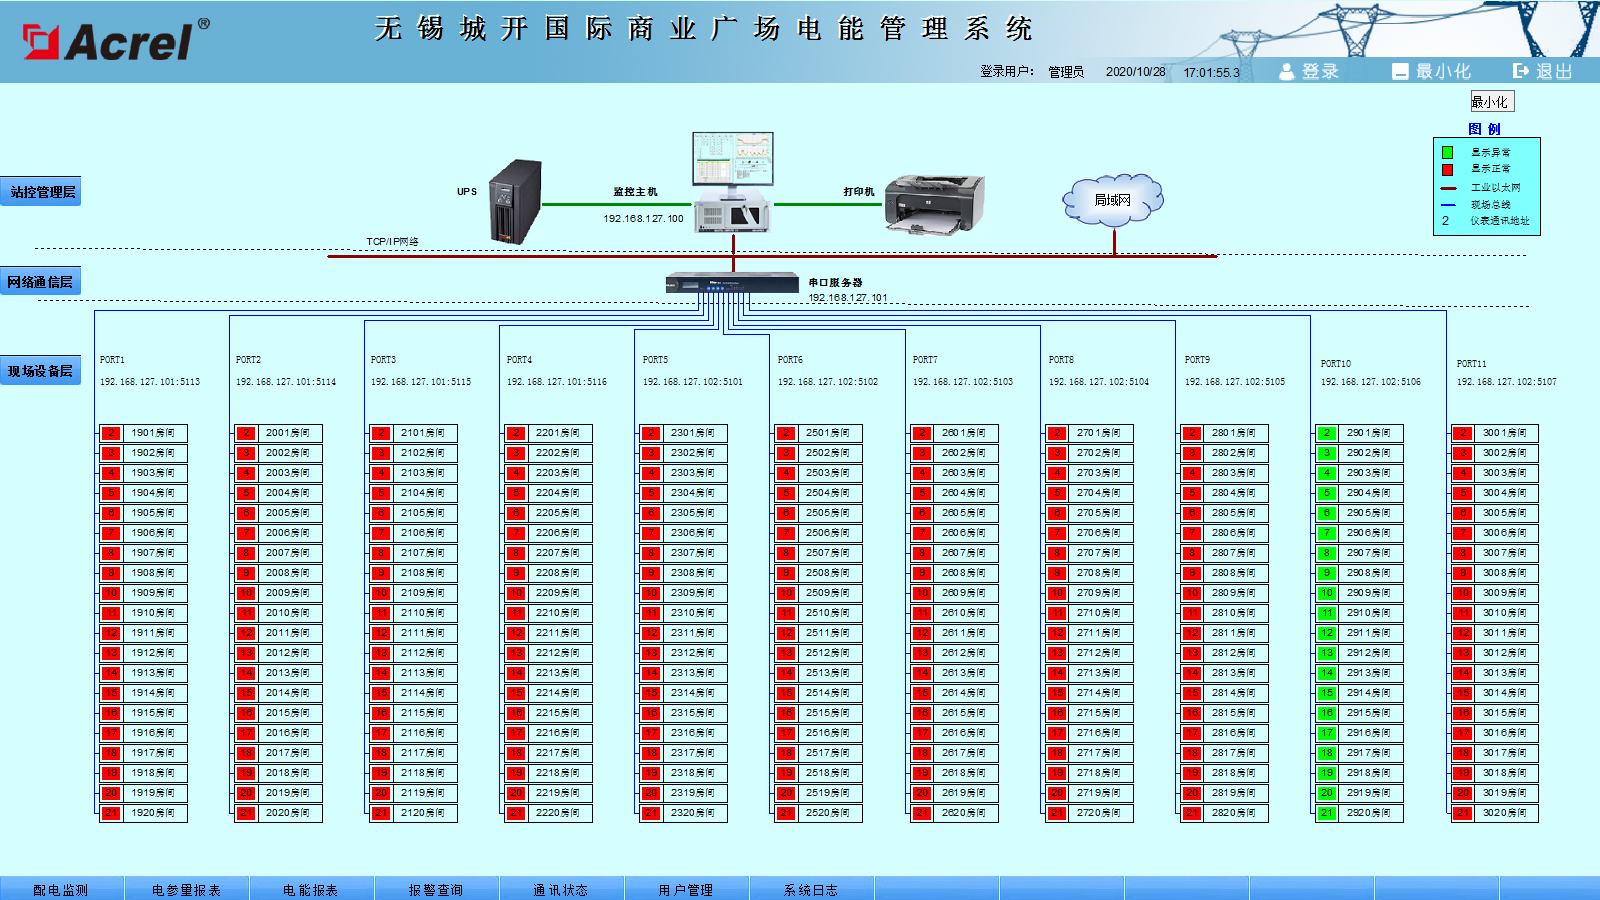Image resolution: width=1600 pixels, height=900 pixels.
Task: Click the LAN cloud icon
Action: [x=1113, y=198]
